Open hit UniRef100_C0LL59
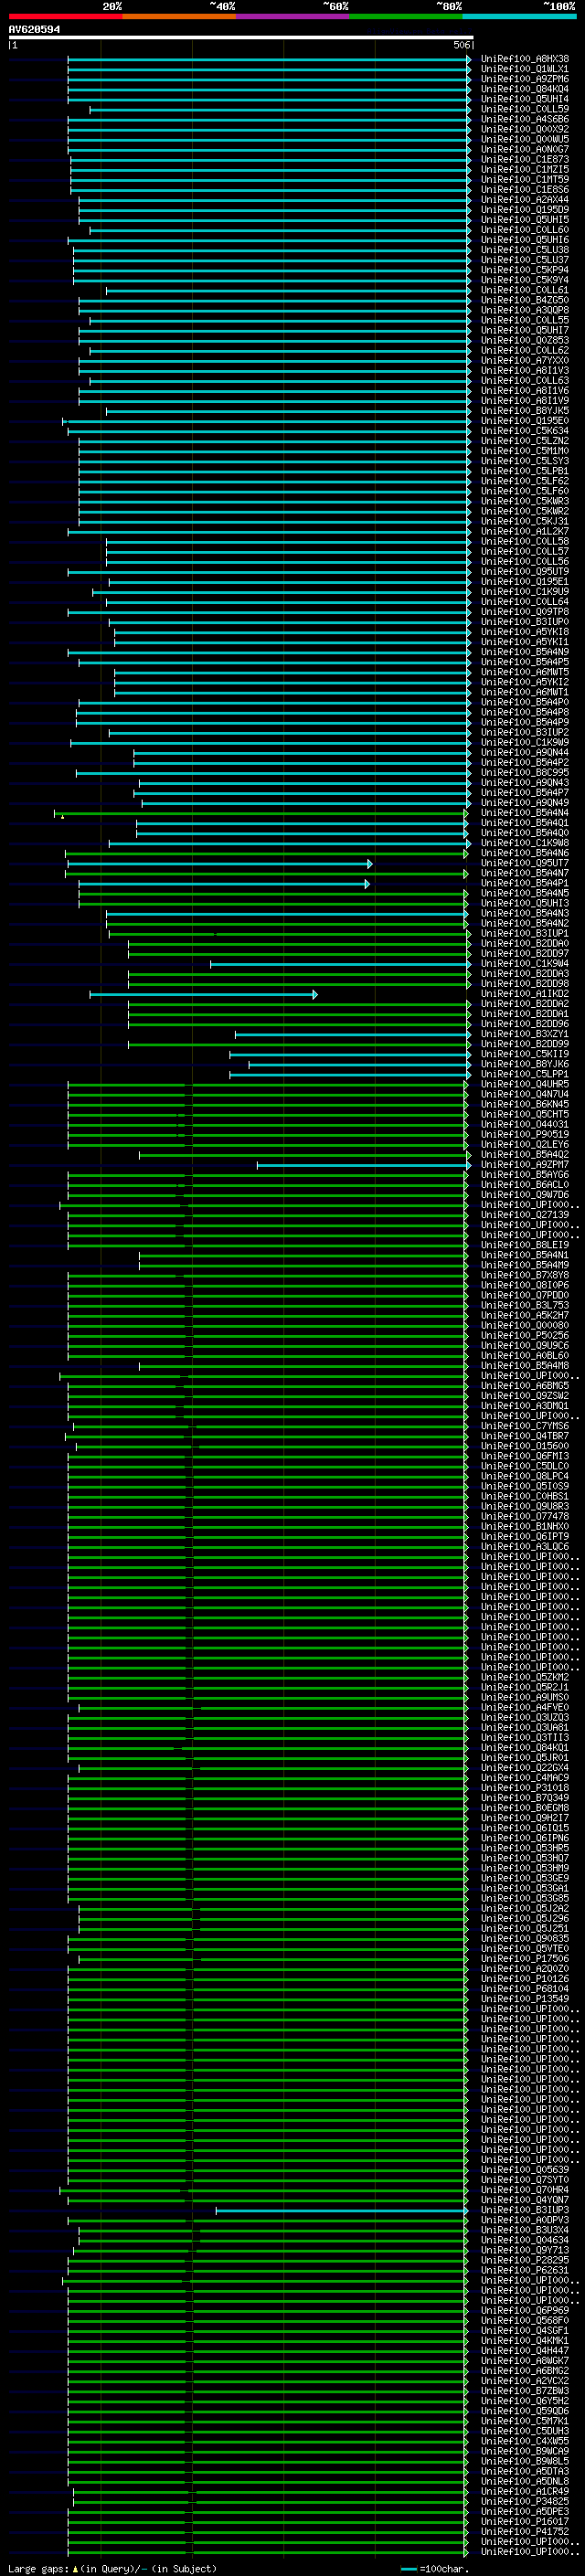This screenshot has width=585, height=2576. (x=525, y=109)
